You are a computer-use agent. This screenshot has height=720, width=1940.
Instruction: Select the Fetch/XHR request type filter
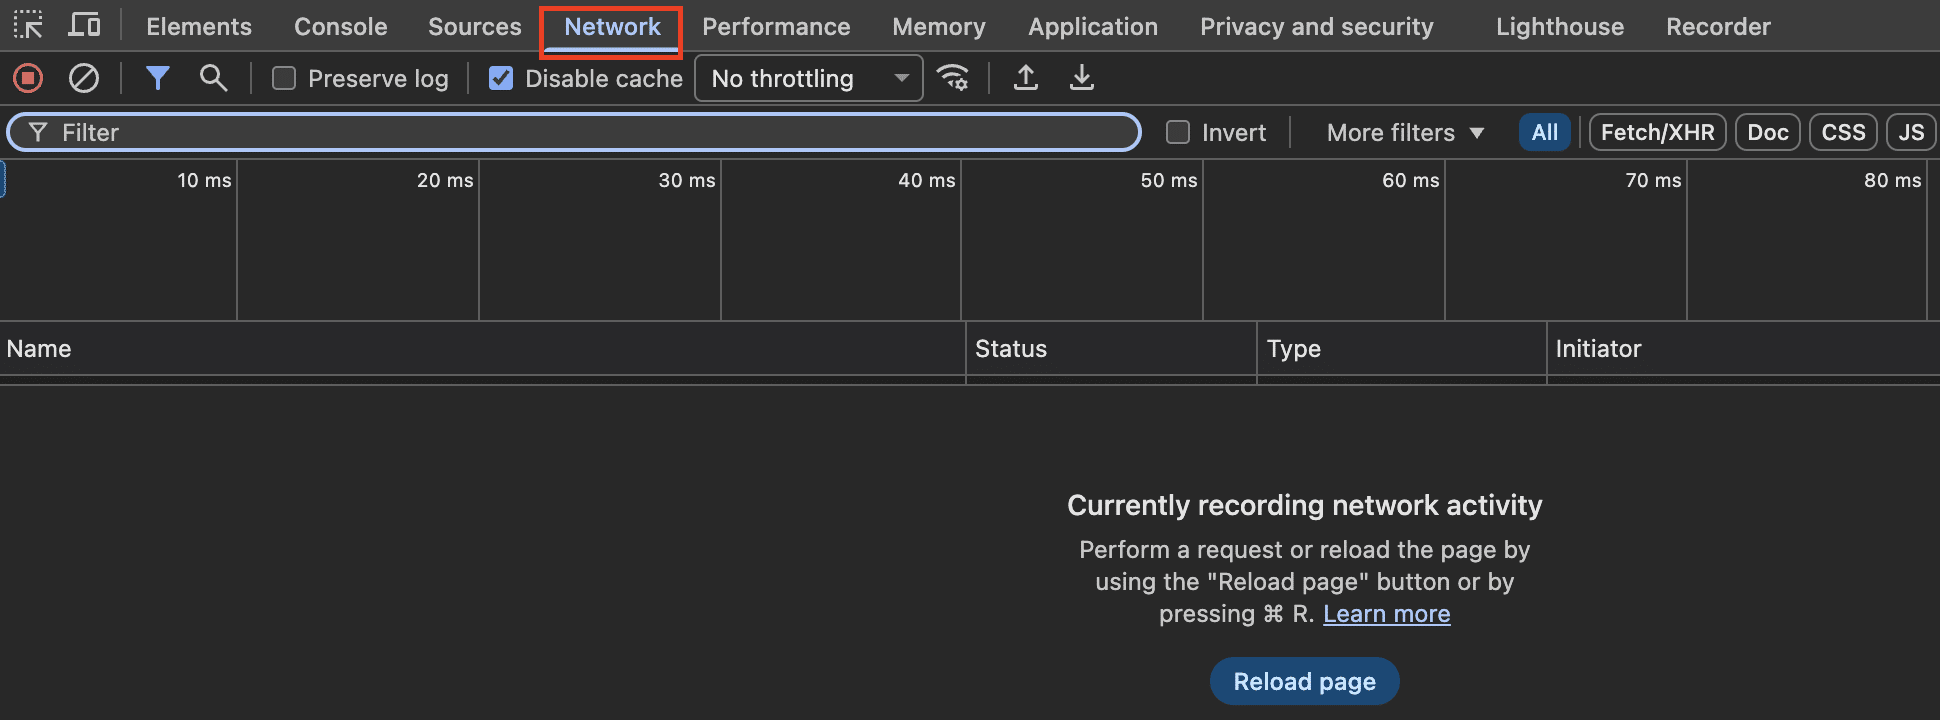pyautogui.click(x=1656, y=132)
